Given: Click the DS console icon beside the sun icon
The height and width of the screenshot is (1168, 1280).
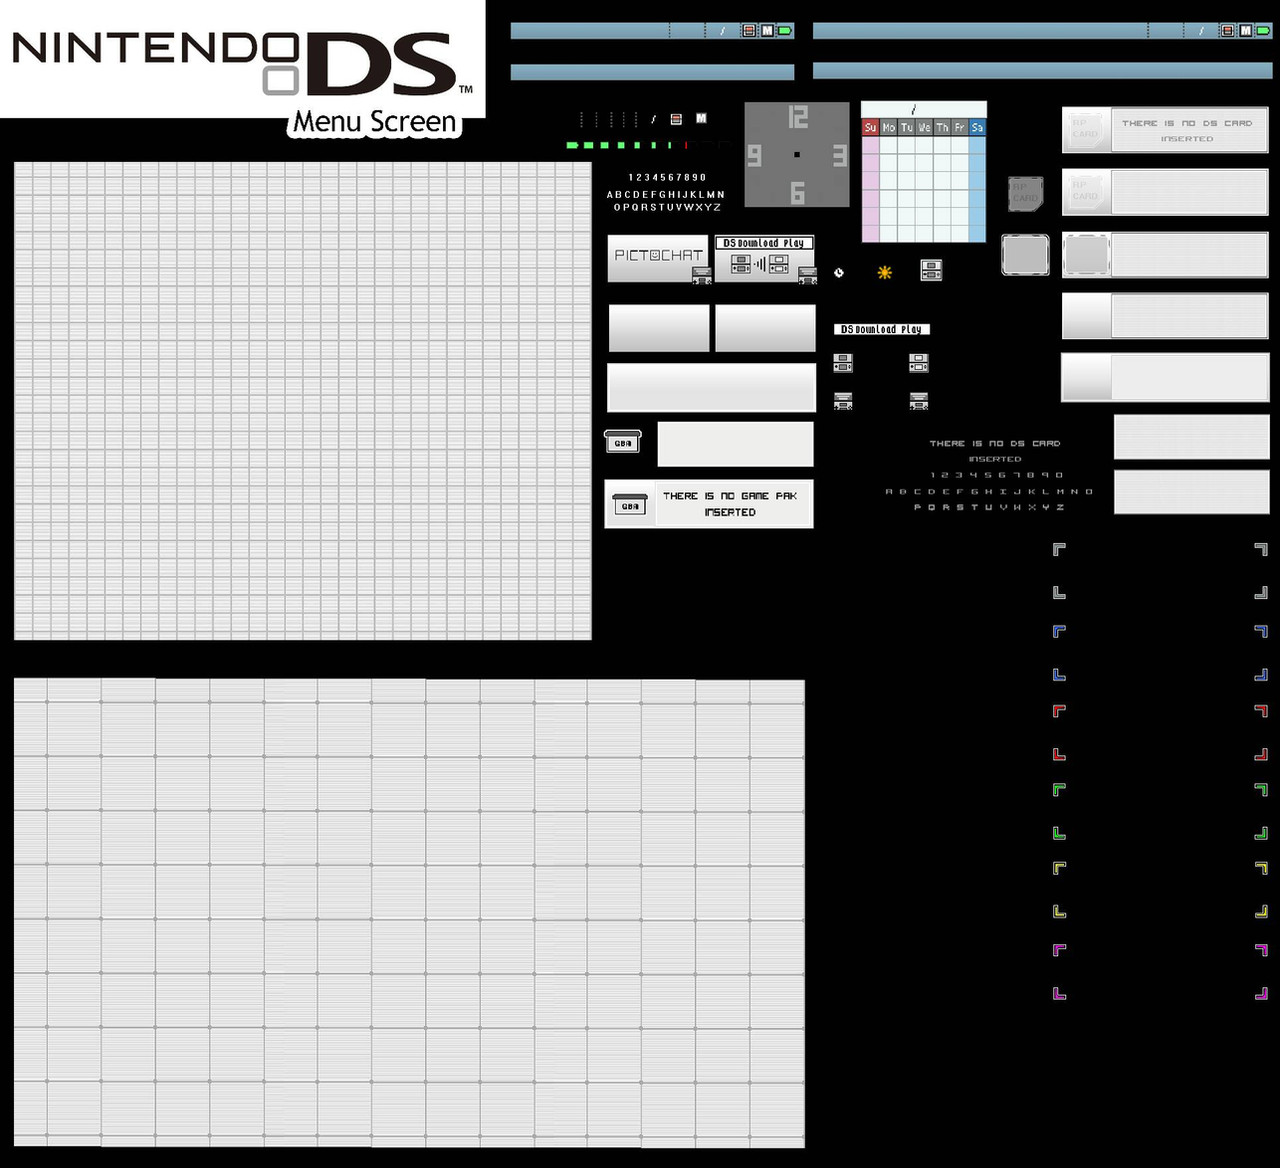Looking at the screenshot, I should [x=931, y=271].
